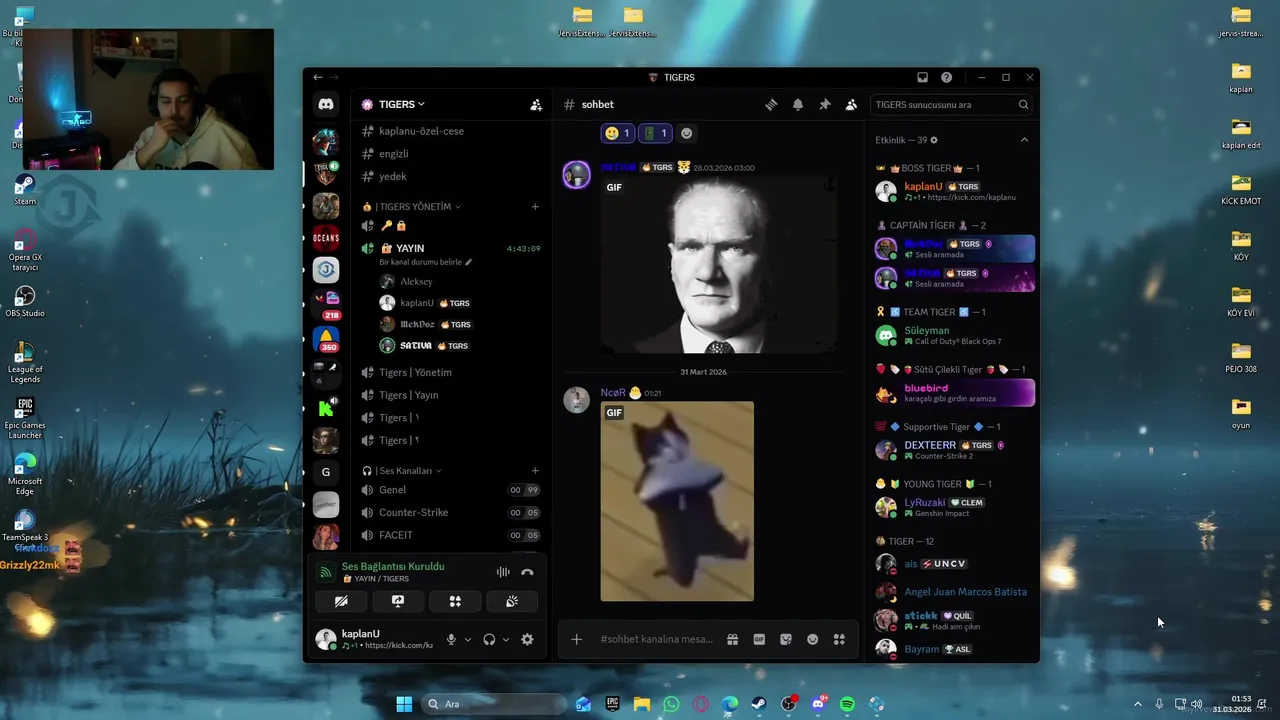The height and width of the screenshot is (720, 1280).
Task: Open microphone input options arrow
Action: (467, 640)
